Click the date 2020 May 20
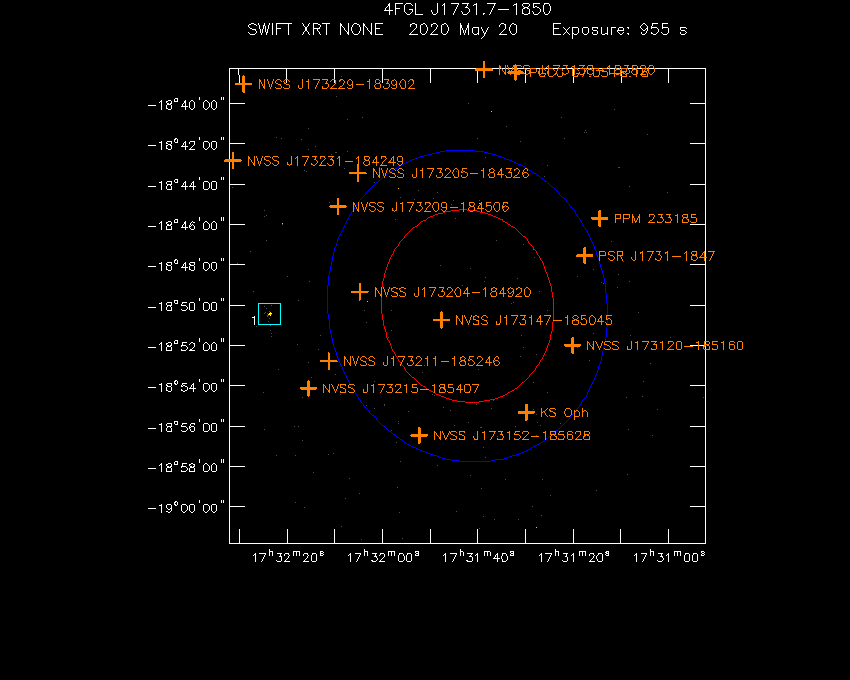This screenshot has width=850, height=680. pos(463,30)
